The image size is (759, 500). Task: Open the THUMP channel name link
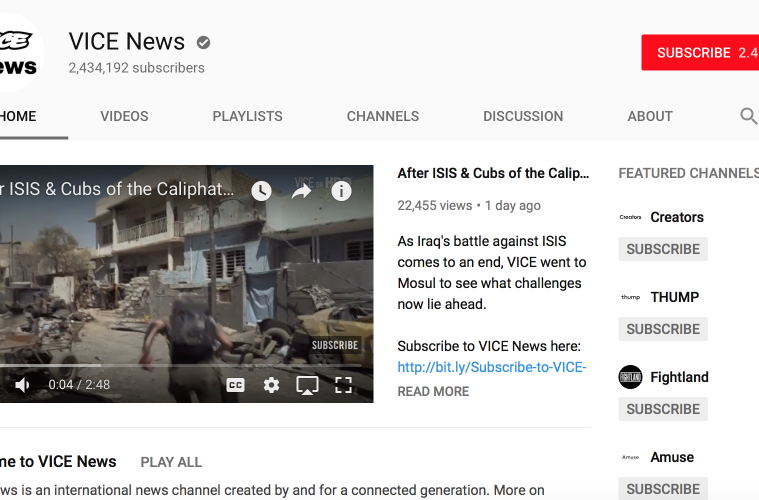(x=675, y=297)
